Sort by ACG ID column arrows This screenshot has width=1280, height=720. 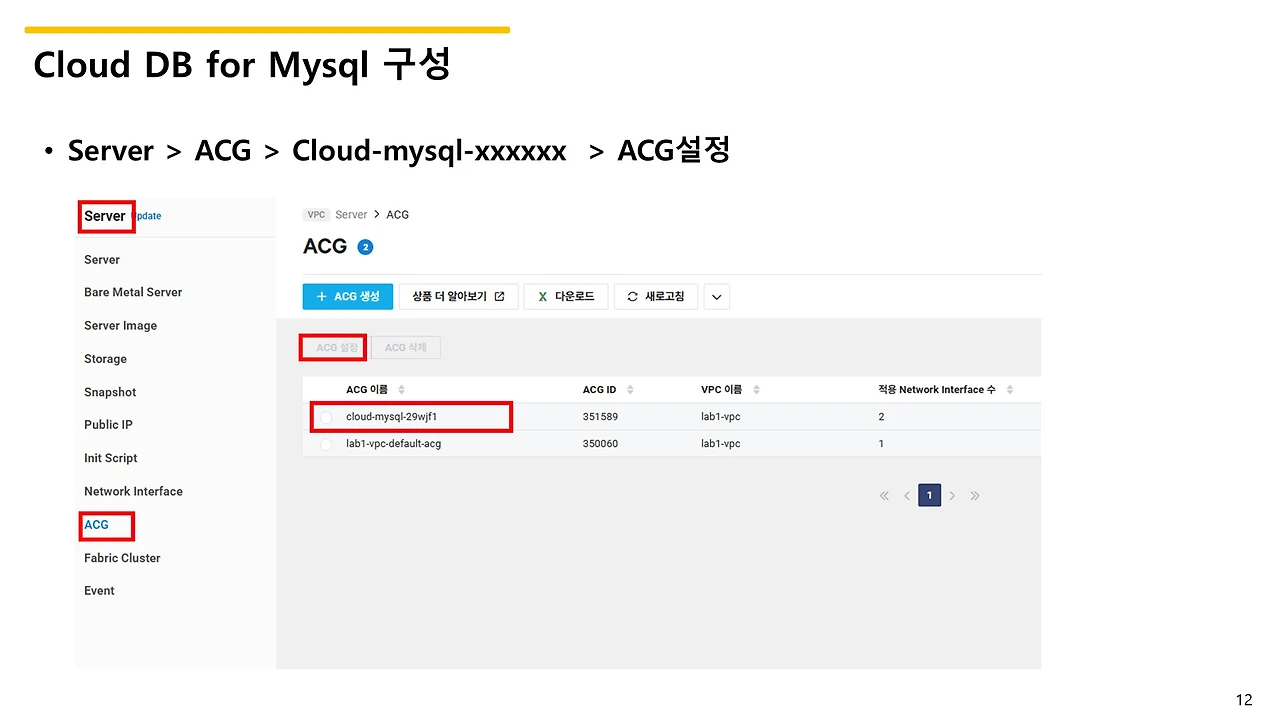(630, 390)
